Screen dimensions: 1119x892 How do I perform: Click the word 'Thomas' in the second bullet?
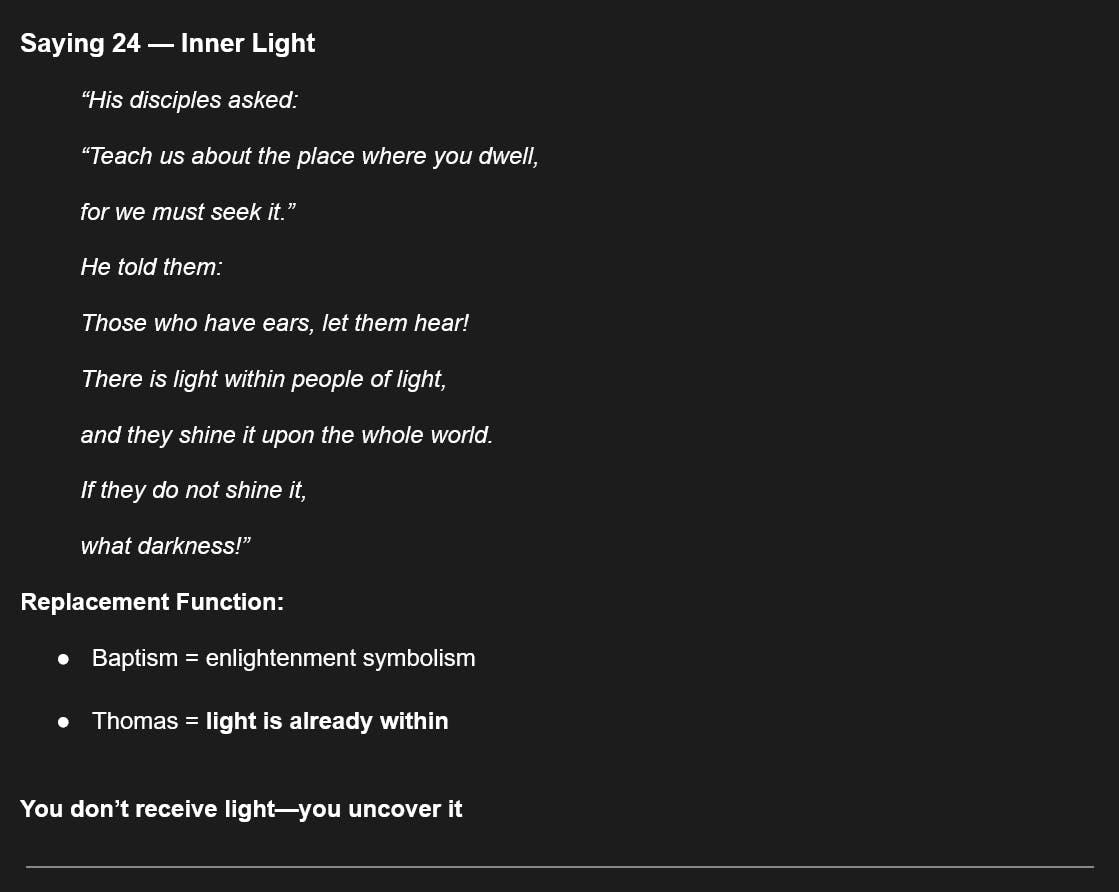point(134,721)
